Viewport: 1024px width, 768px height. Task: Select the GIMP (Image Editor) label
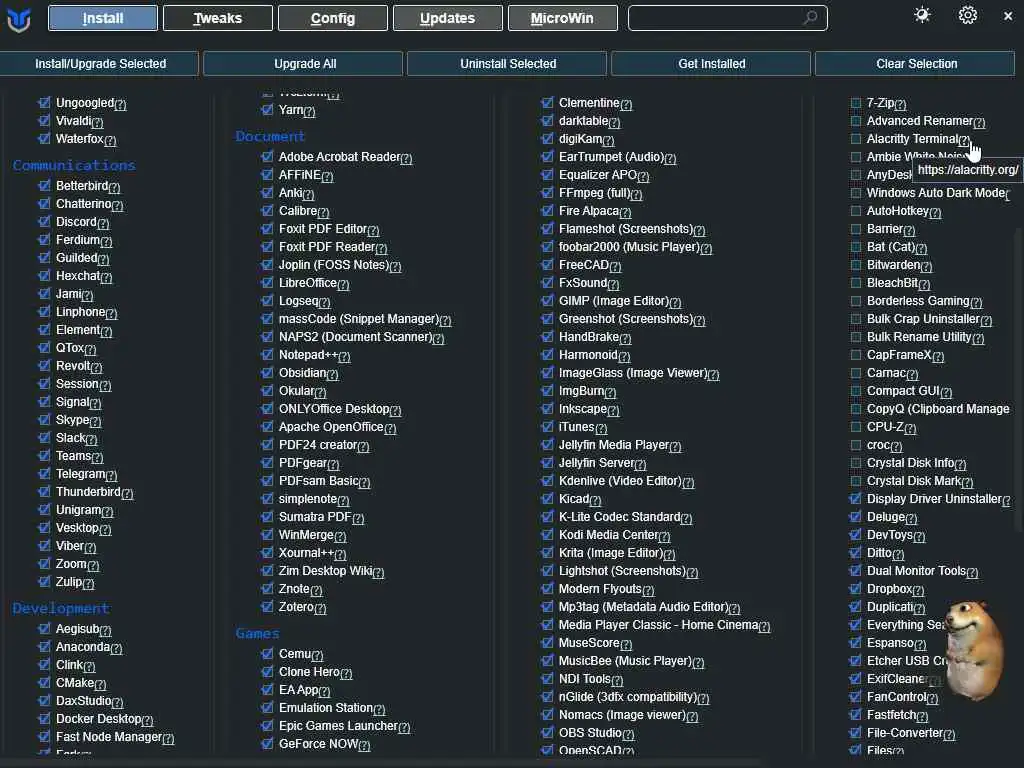click(x=613, y=301)
